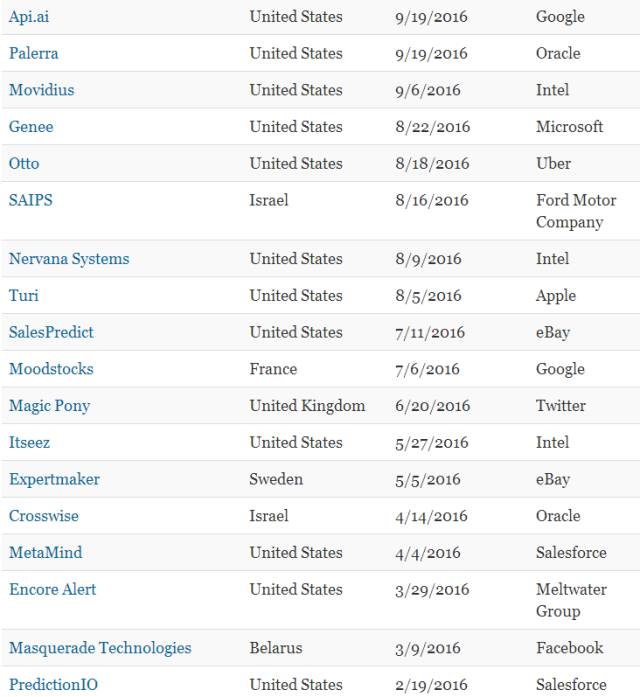Image resolution: width=640 pixels, height=697 pixels.
Task: Open the Expertmaker link
Action: pos(54,479)
